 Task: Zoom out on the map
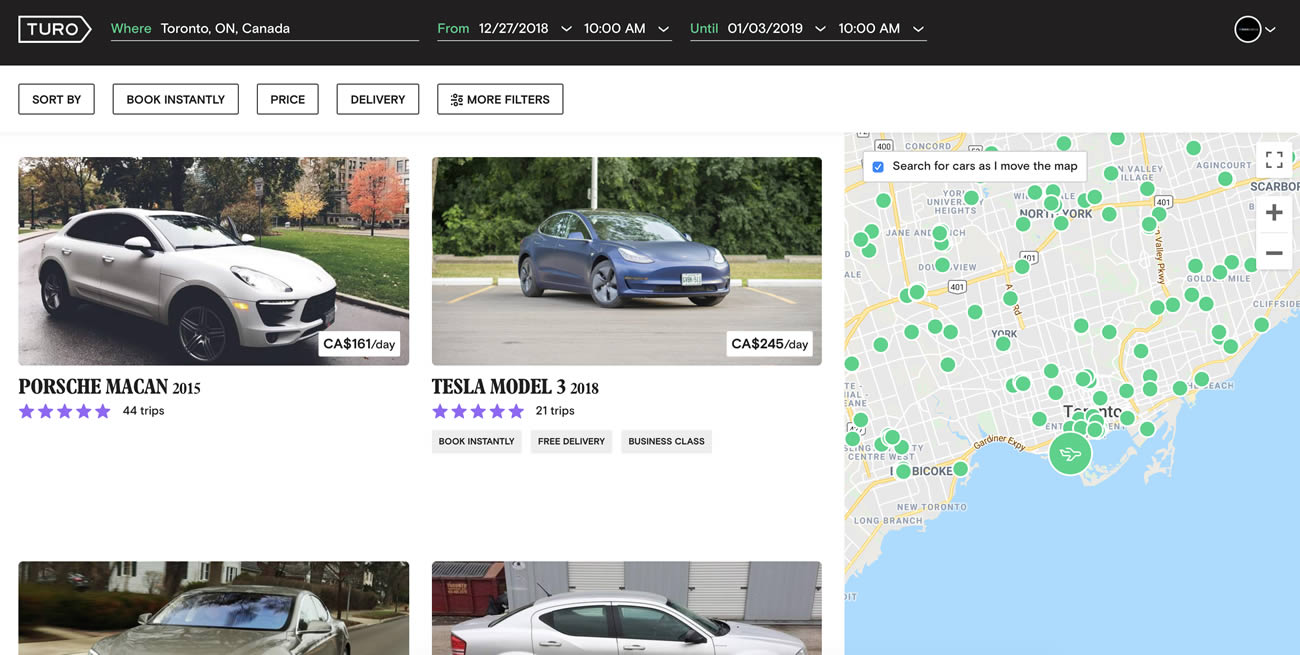pos(1274,253)
